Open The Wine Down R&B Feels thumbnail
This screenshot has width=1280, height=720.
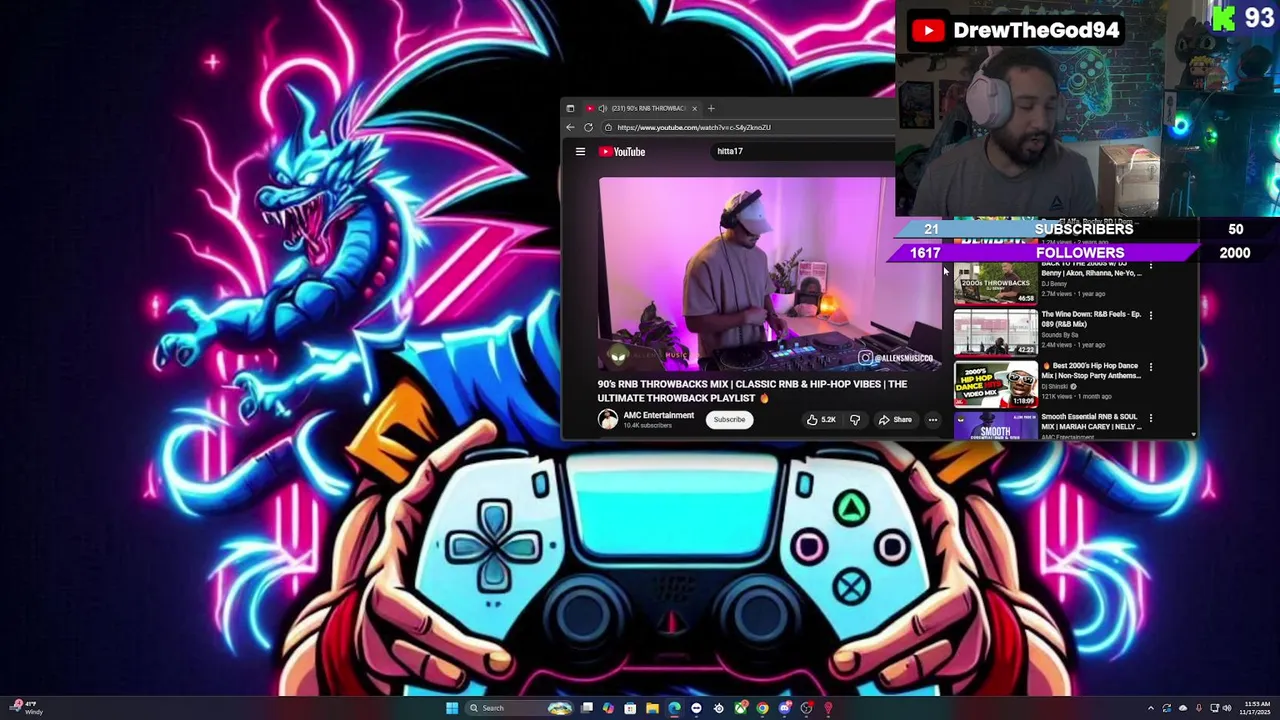(995, 333)
